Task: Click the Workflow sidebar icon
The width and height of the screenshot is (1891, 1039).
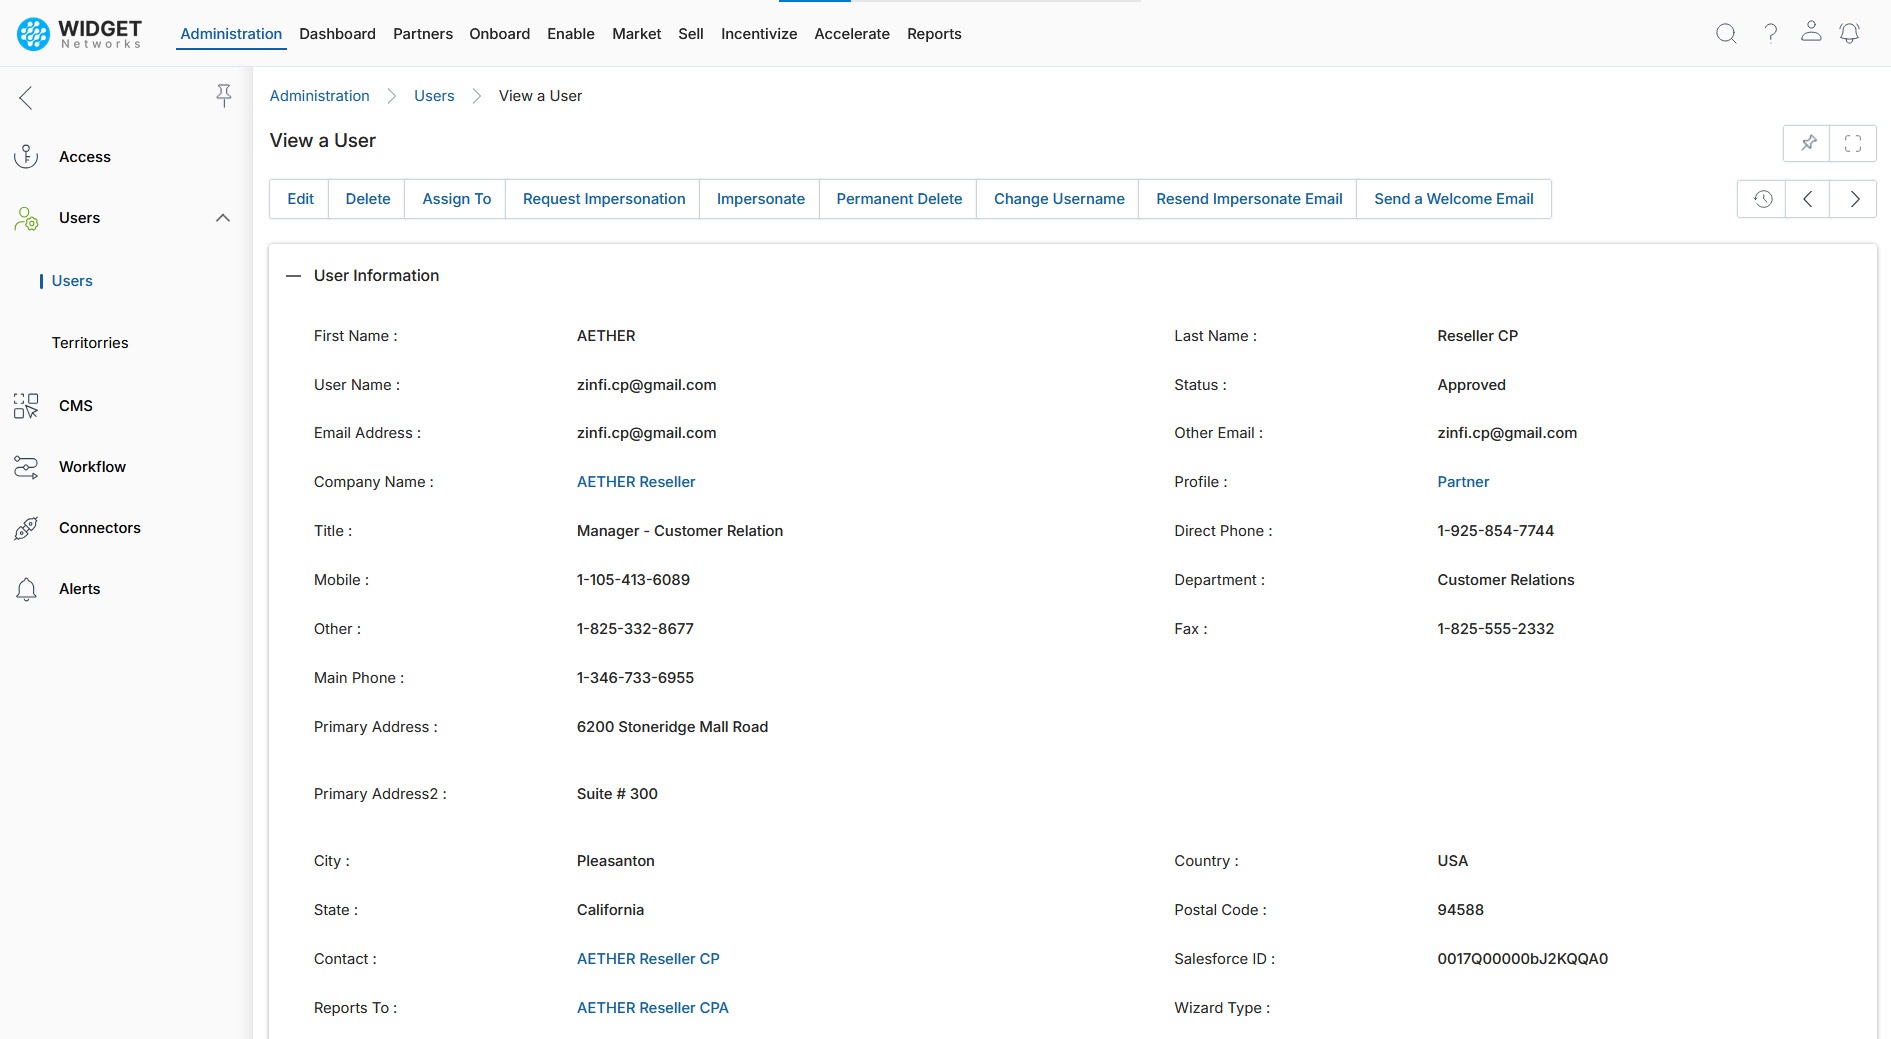Action: 26,467
